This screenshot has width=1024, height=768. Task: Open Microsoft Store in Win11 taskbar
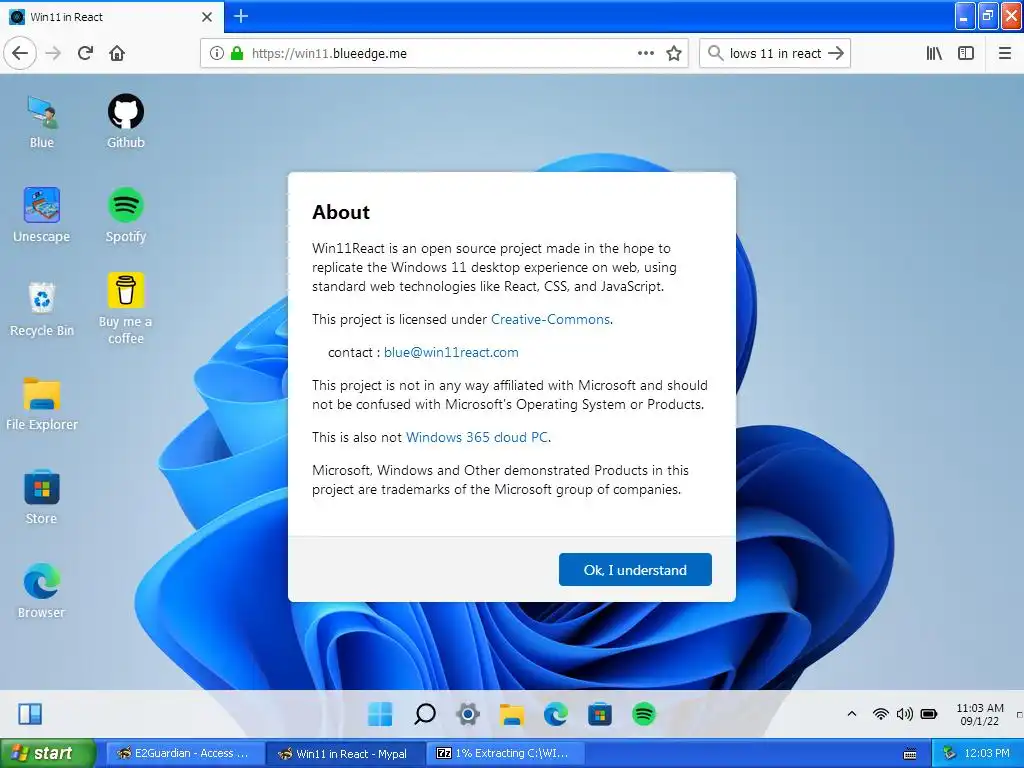coord(600,714)
